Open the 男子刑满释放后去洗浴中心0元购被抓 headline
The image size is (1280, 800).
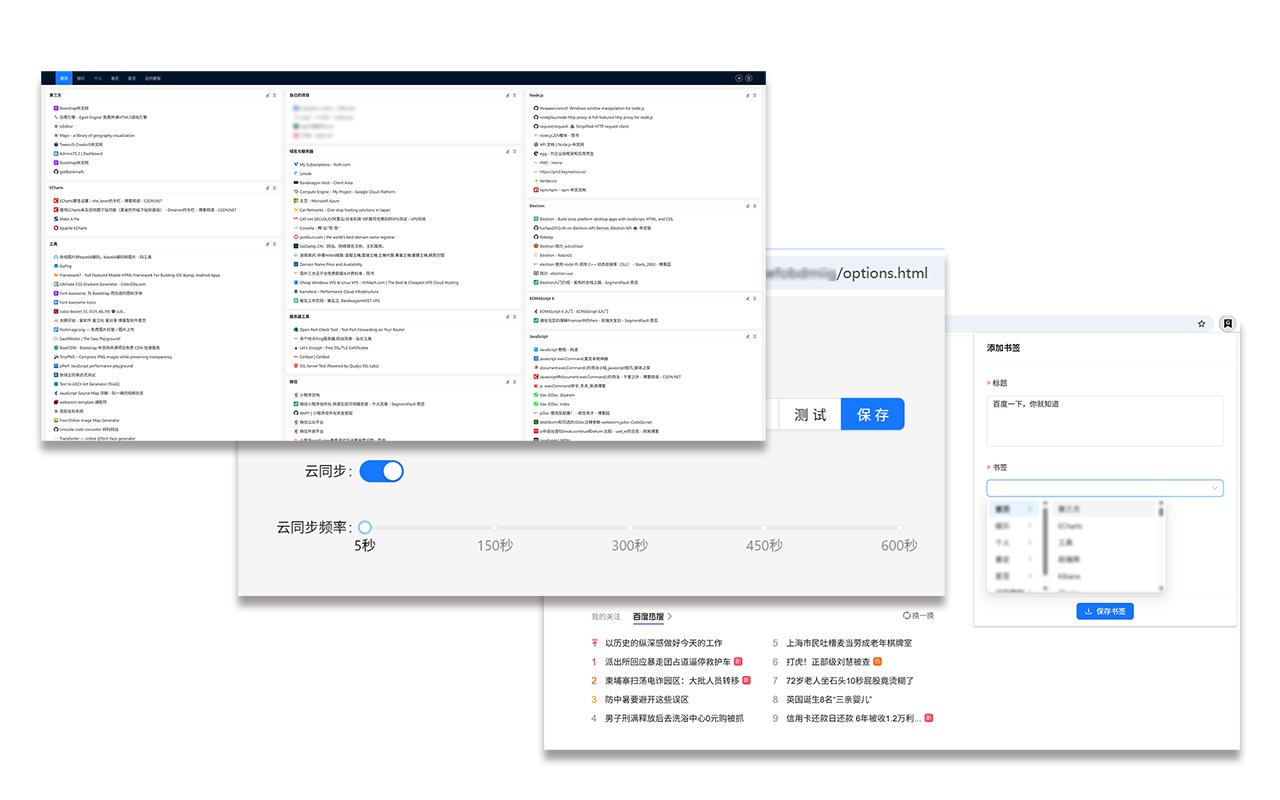tap(674, 718)
